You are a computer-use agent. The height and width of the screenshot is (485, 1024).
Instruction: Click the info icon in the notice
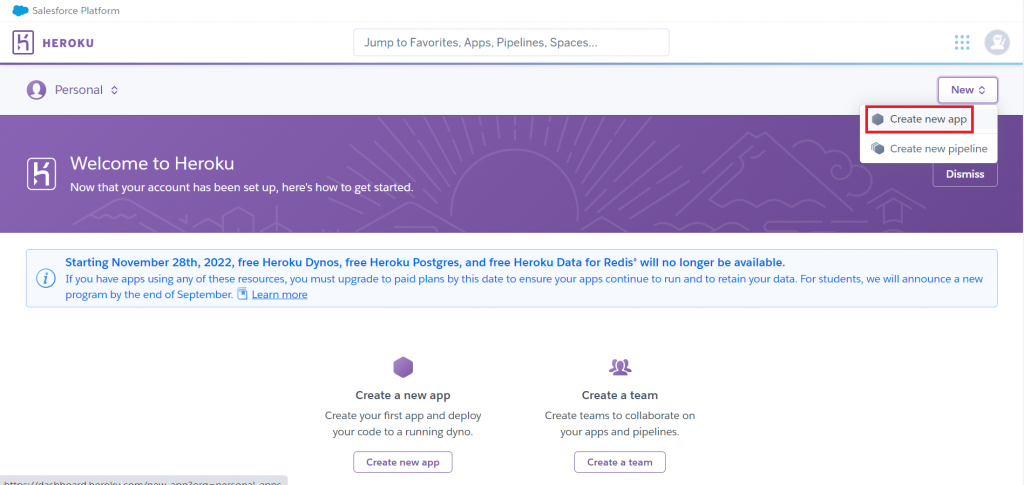[x=45, y=278]
